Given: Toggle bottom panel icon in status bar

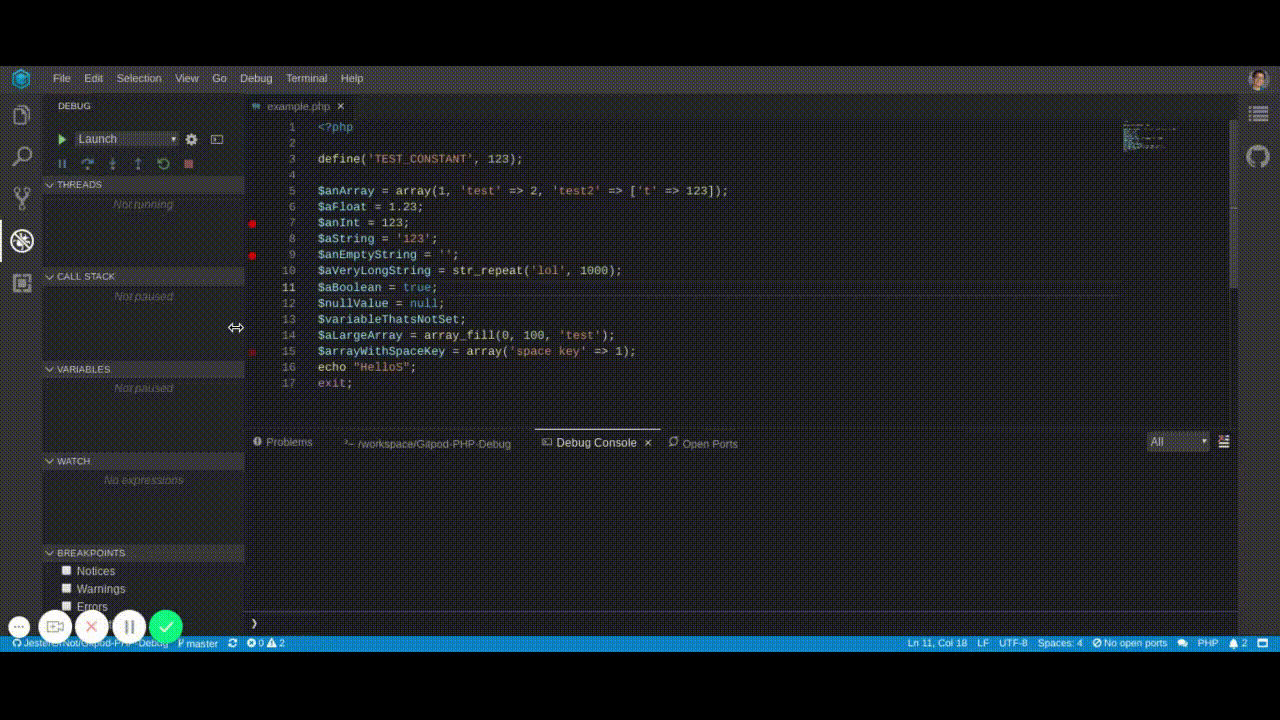Looking at the screenshot, I should click(1263, 643).
